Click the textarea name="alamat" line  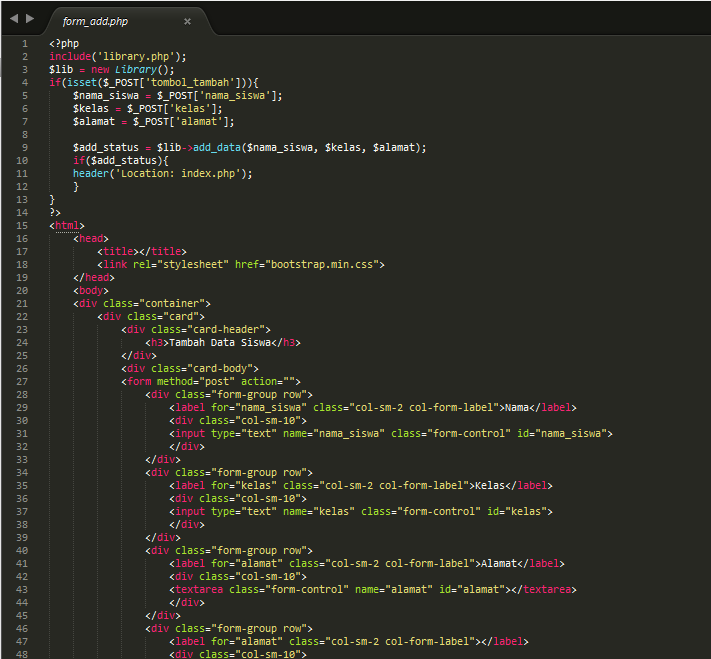tap(373, 590)
